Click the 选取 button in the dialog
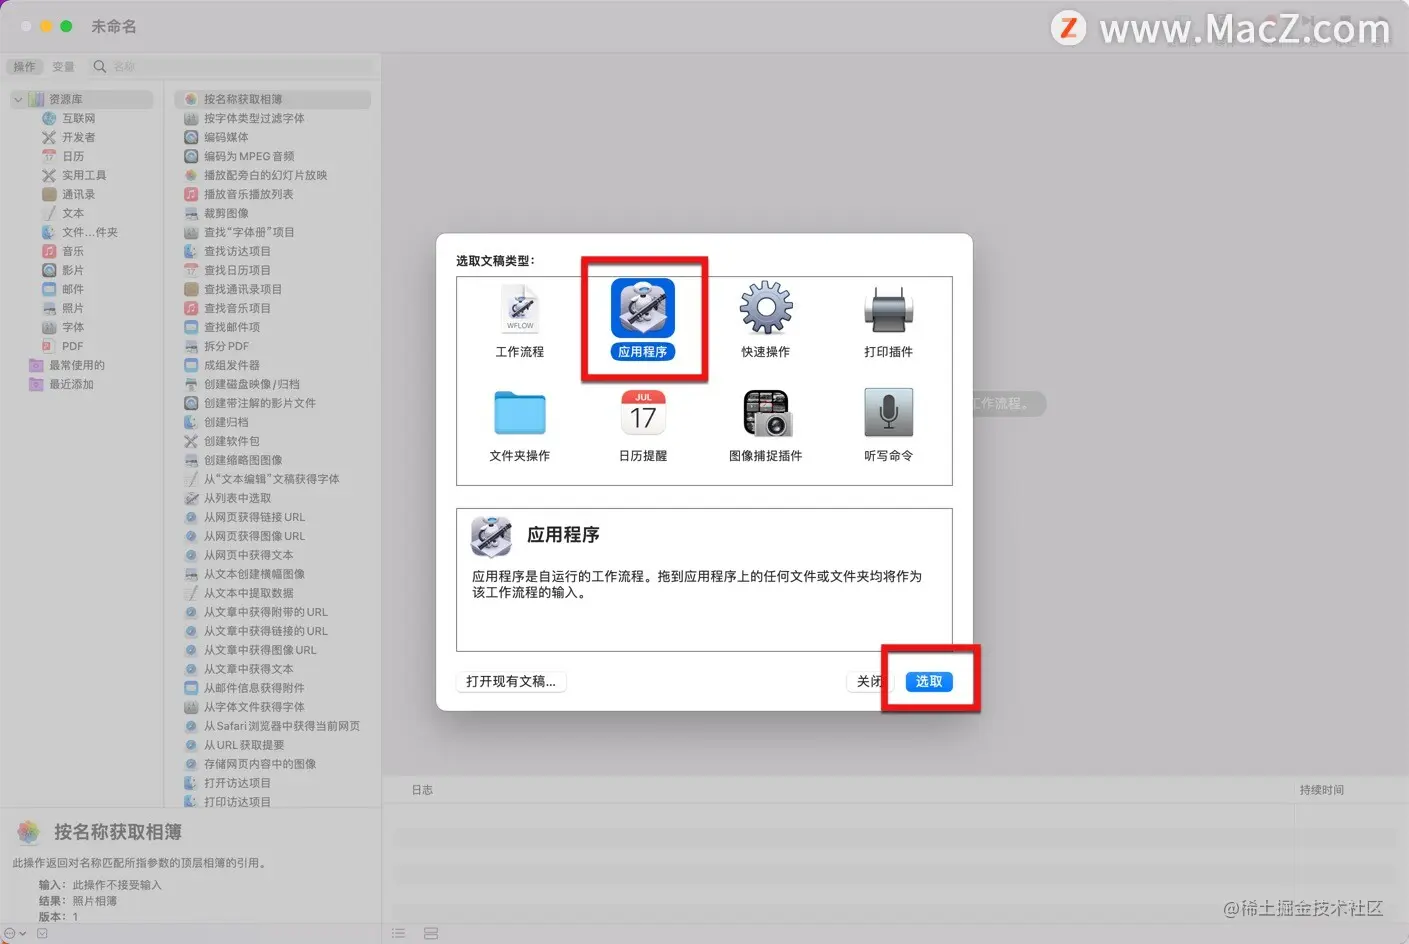 [x=929, y=681]
